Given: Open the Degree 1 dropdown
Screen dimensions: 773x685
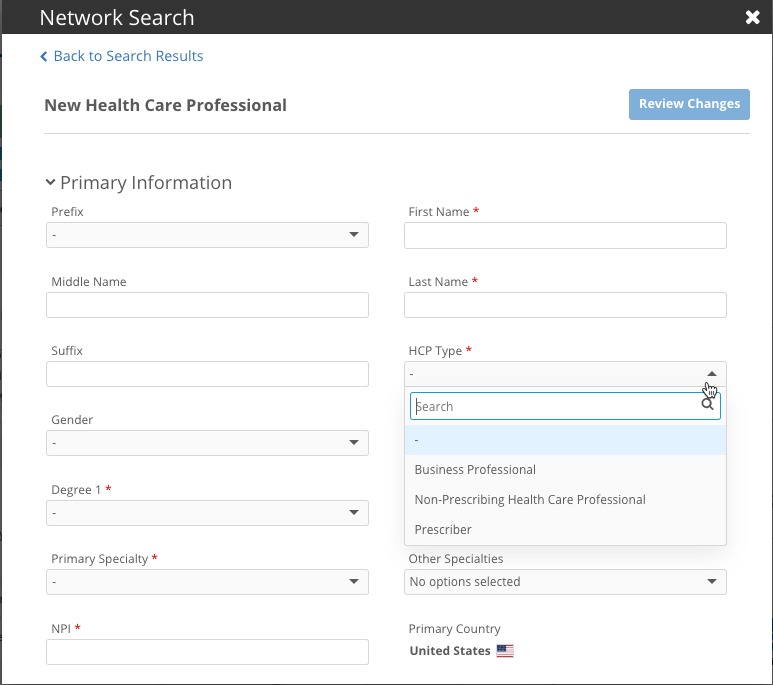Looking at the screenshot, I should click(207, 513).
